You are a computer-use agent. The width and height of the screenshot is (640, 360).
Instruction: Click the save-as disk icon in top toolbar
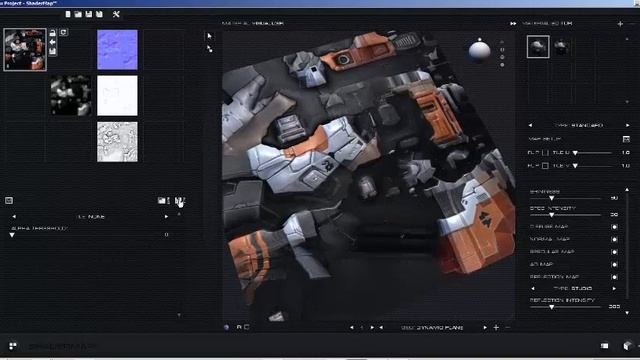pos(99,14)
